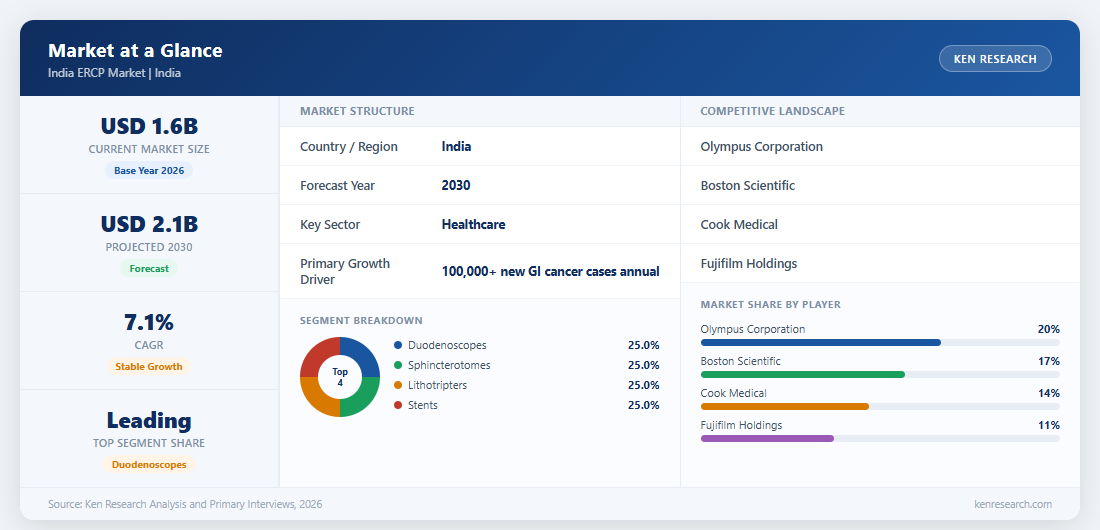Click the 2030 forecast year value
The width and height of the screenshot is (1100, 530).
tap(456, 186)
